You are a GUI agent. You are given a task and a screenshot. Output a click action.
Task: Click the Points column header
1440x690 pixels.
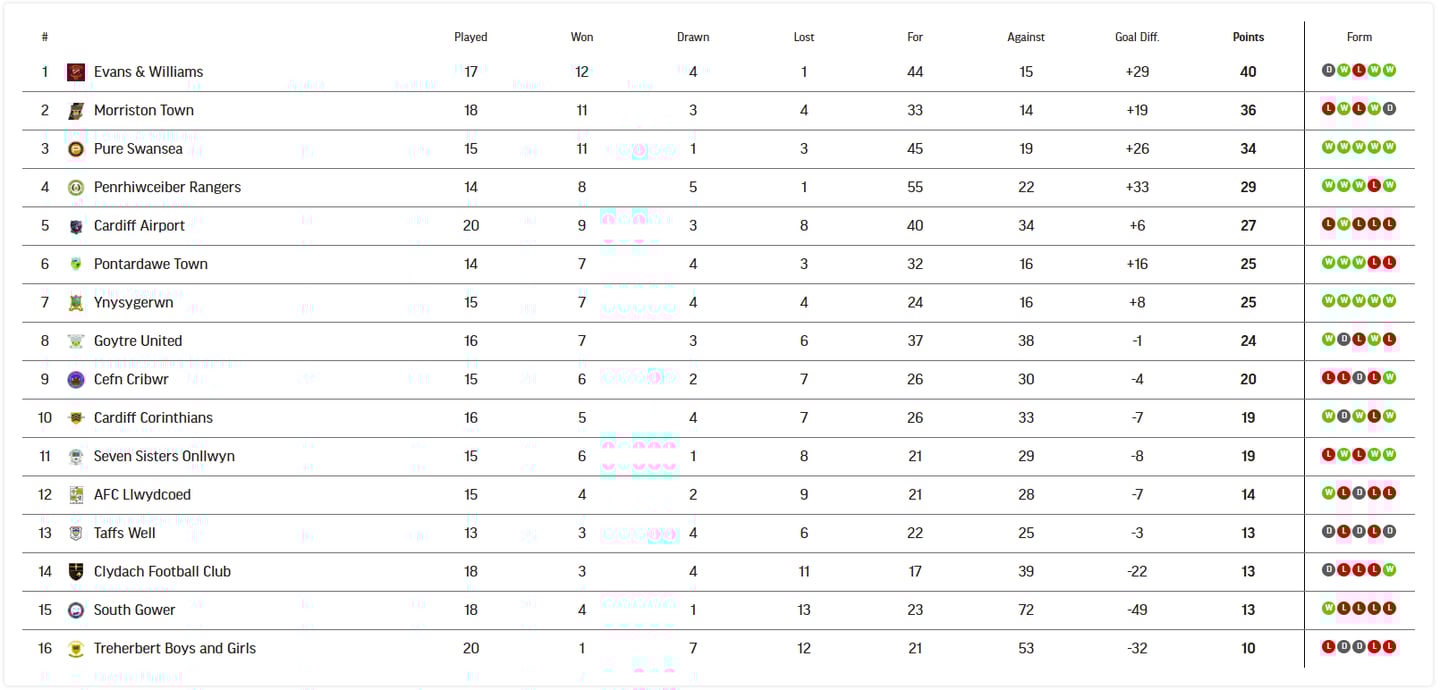click(1248, 37)
